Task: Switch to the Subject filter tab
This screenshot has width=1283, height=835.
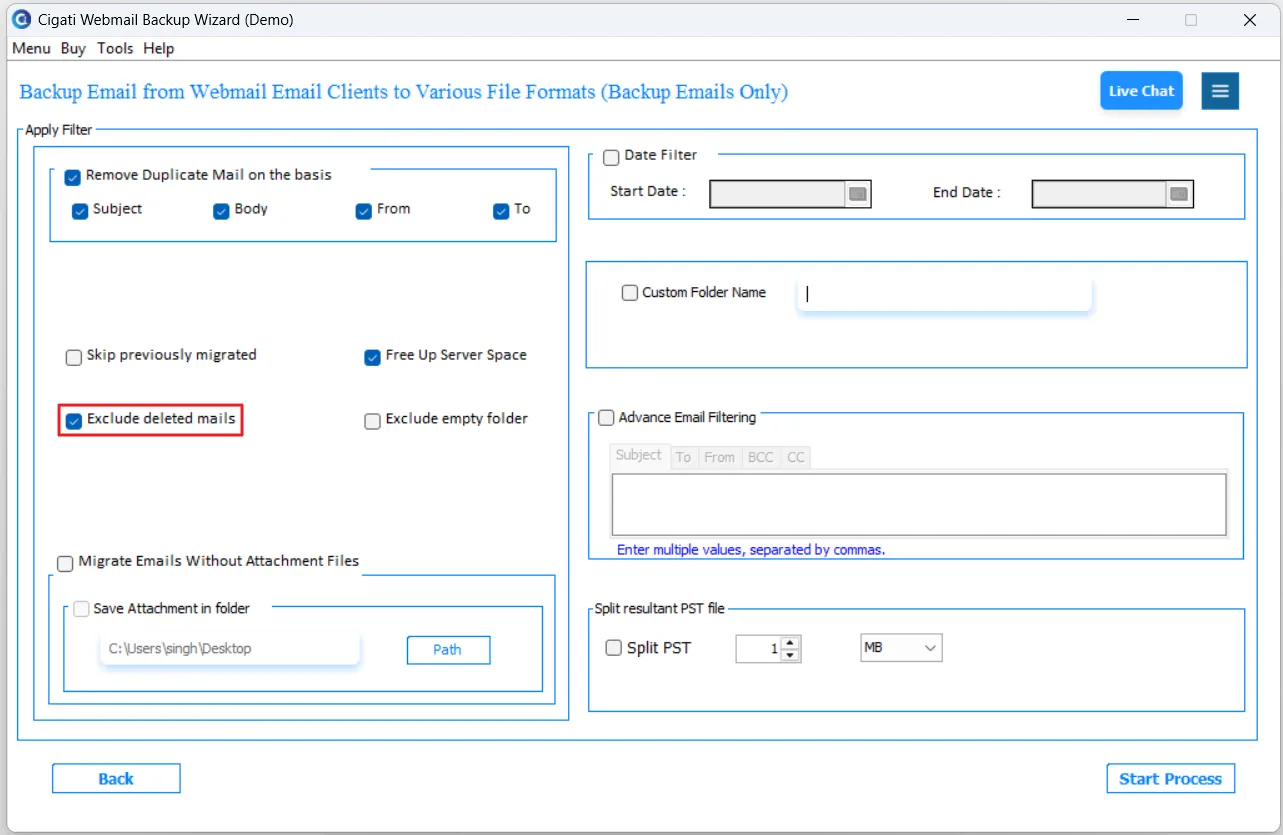Action: click(x=639, y=455)
